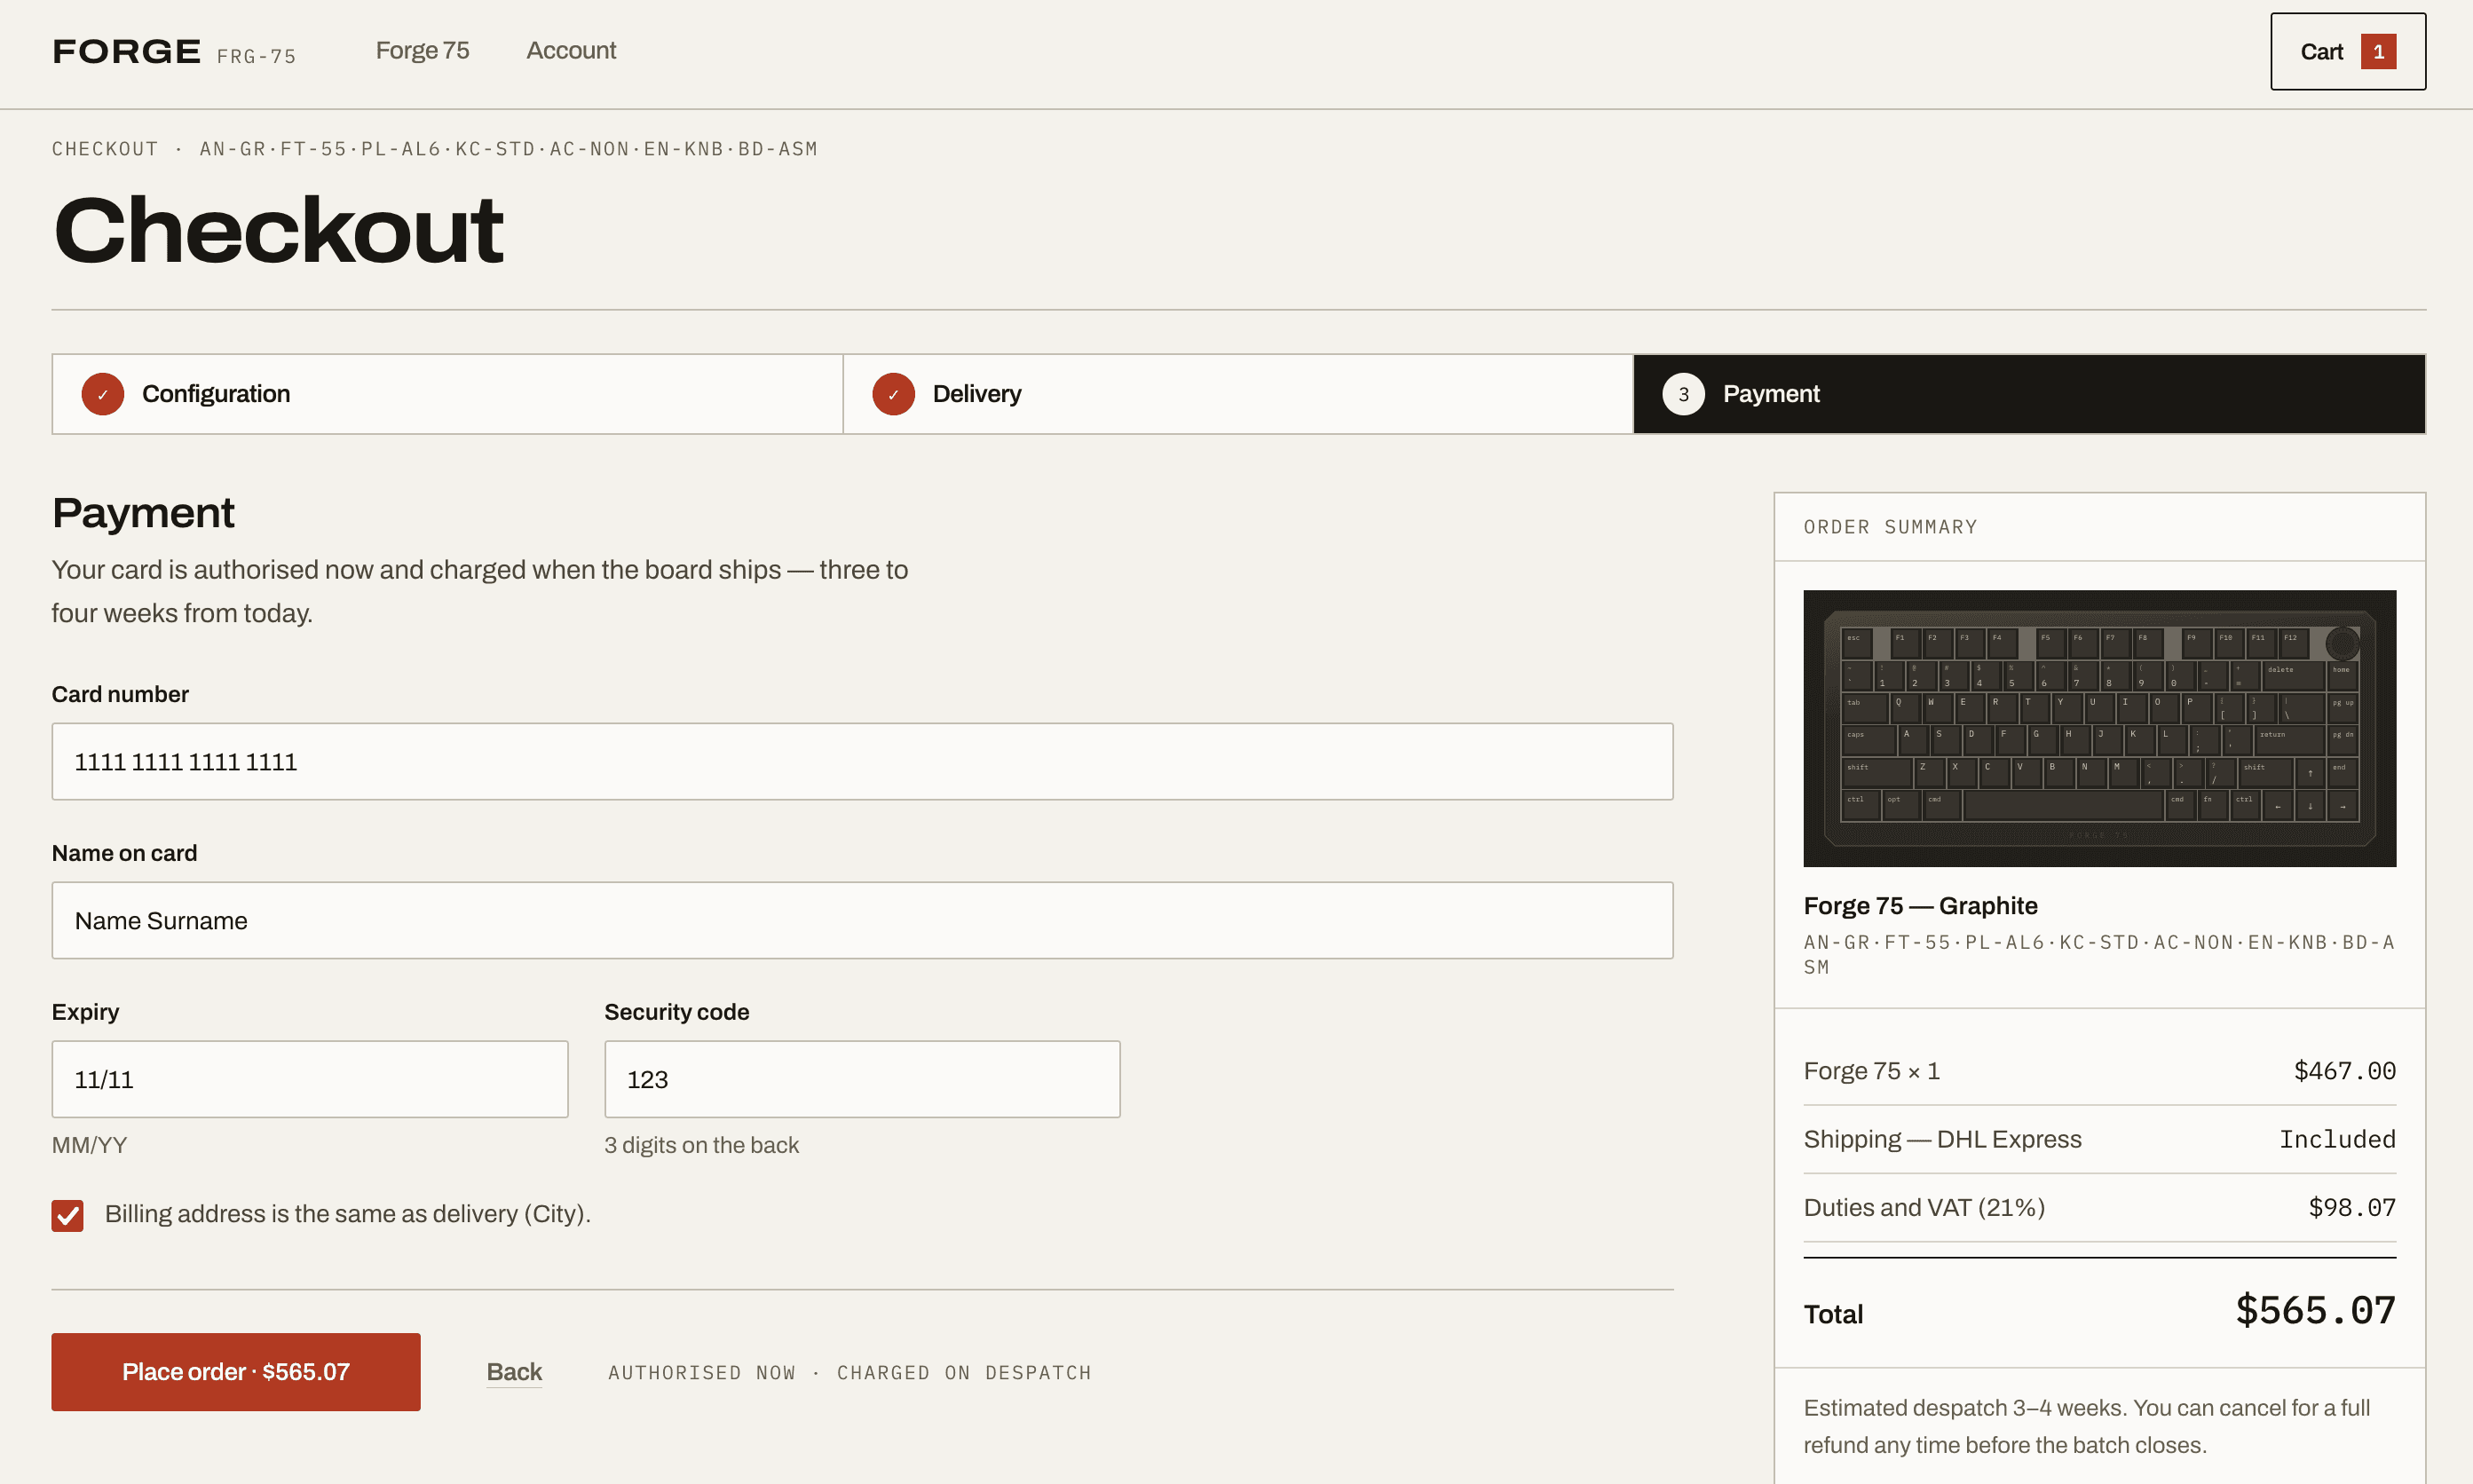The height and width of the screenshot is (1484, 2473).
Task: Click the 'Duties and VAT (21%)' row label
Action: tap(1924, 1208)
